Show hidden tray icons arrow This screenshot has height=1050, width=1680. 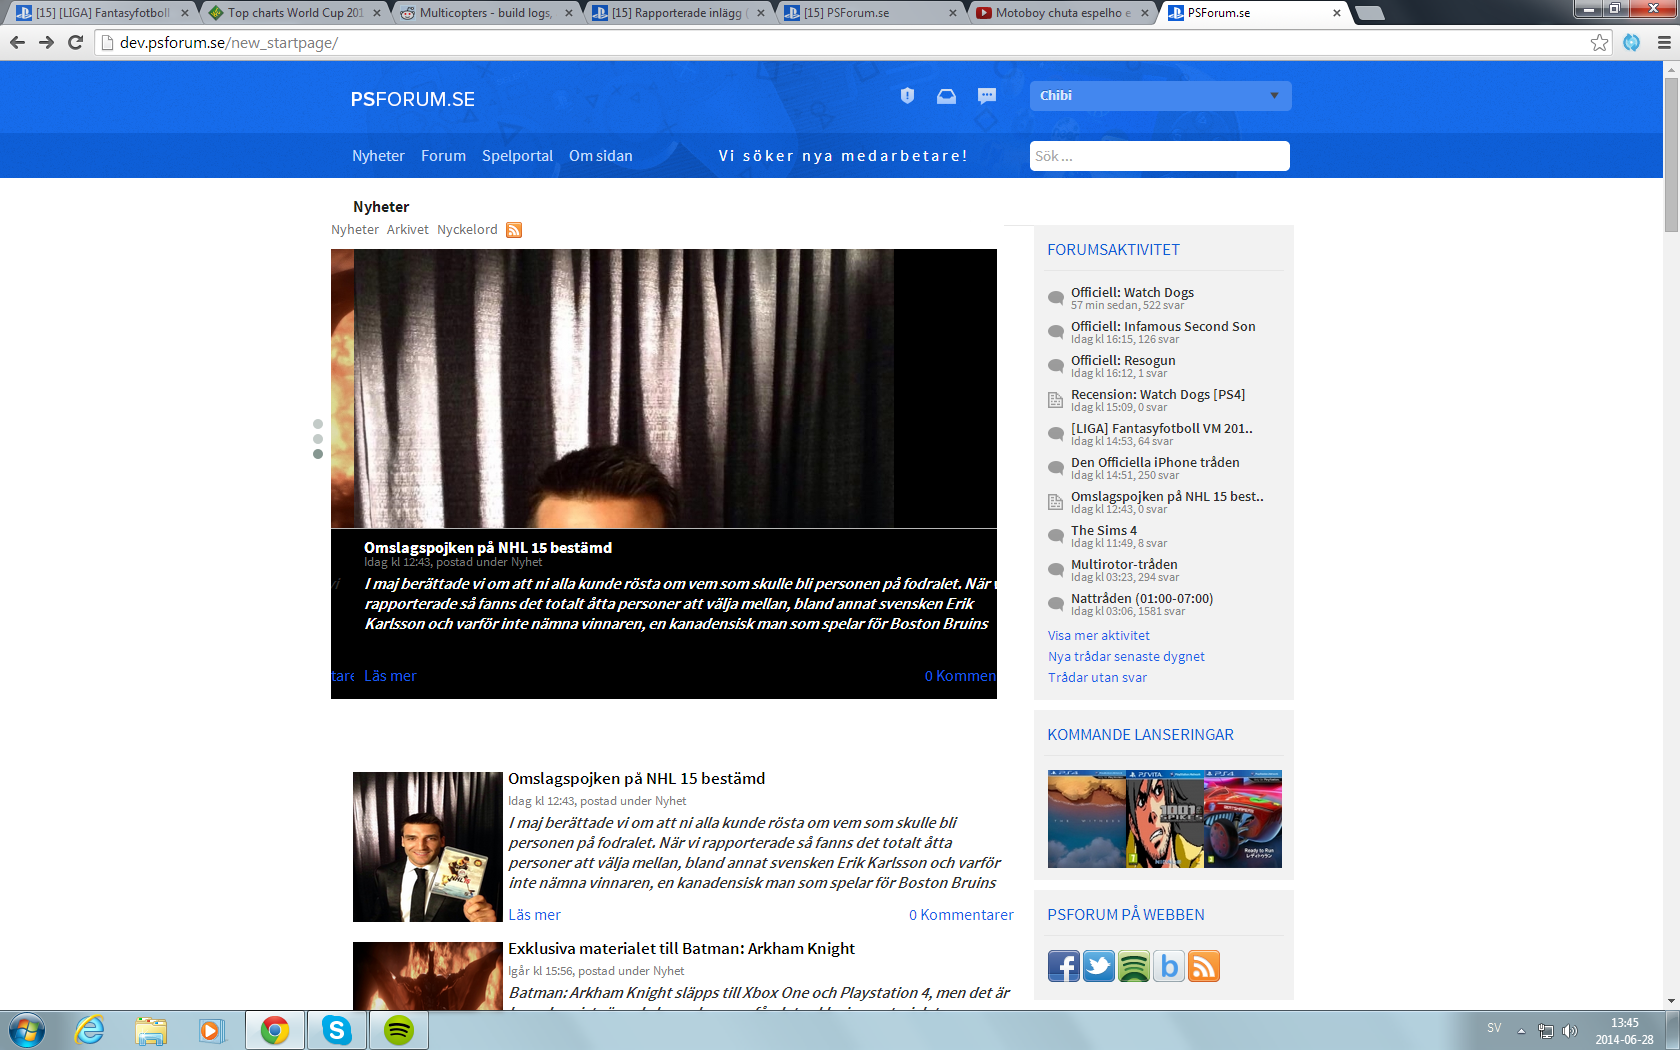(x=1521, y=1030)
